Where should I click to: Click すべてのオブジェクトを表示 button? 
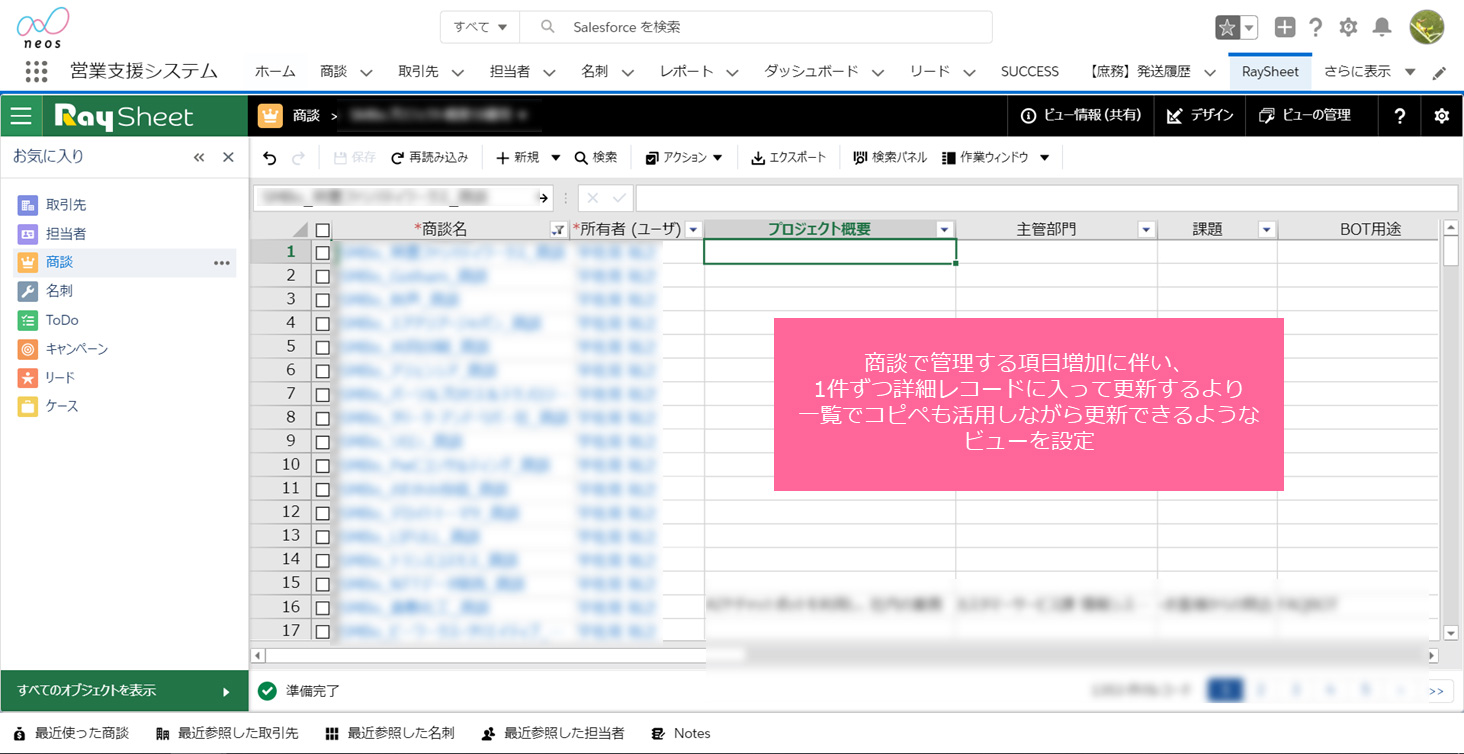[124, 691]
